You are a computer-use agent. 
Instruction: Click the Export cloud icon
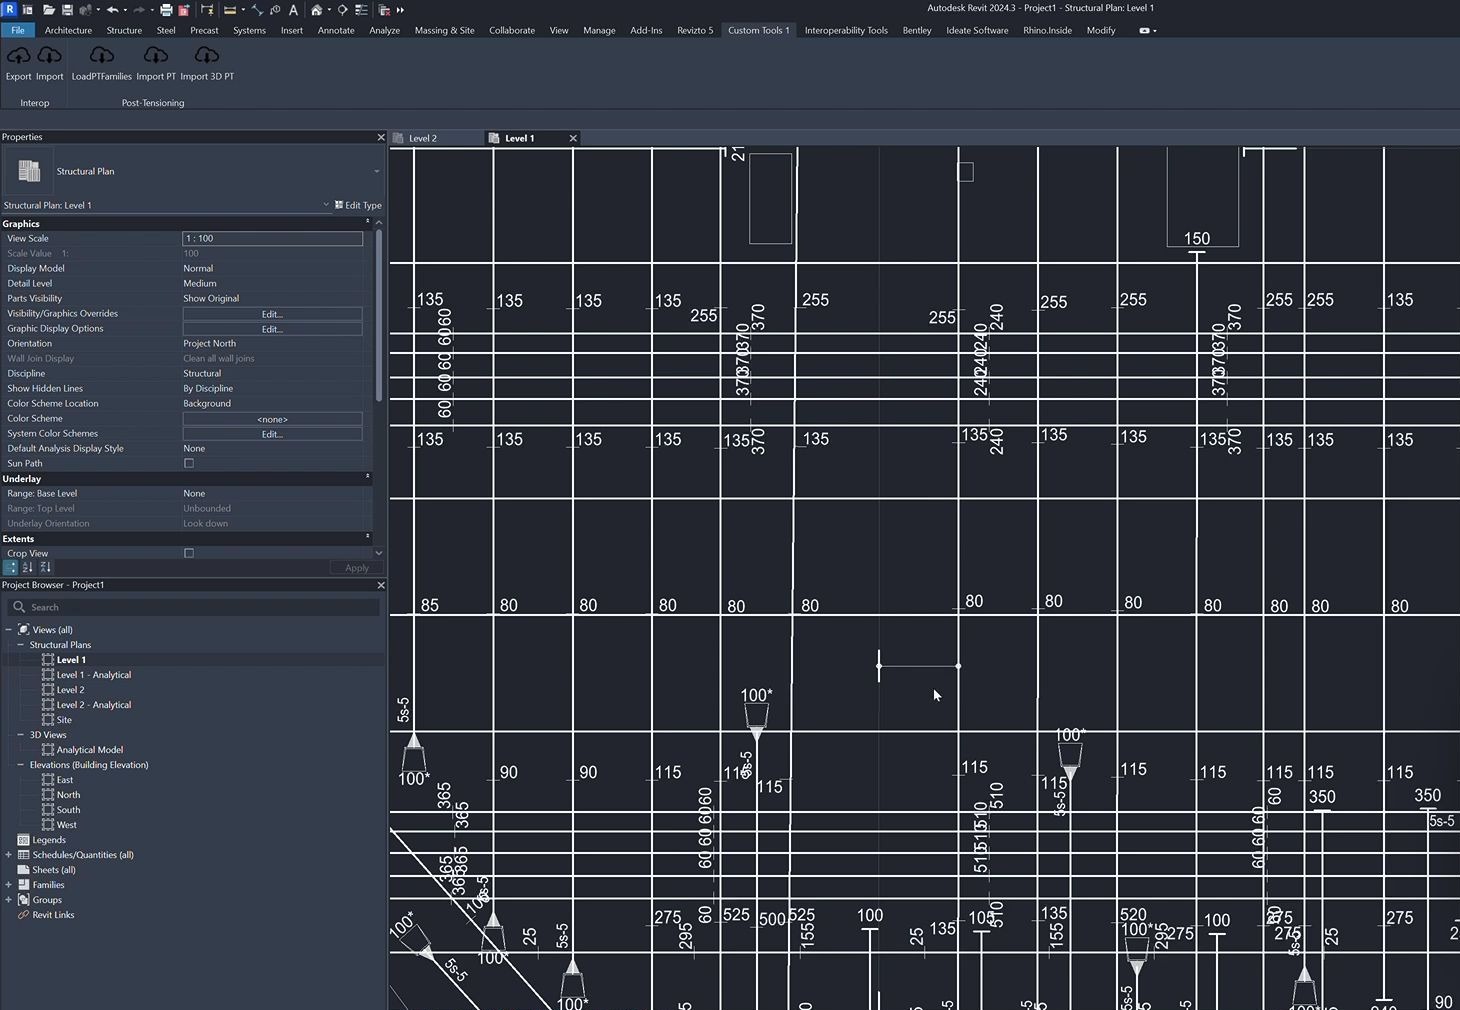[x=19, y=56]
